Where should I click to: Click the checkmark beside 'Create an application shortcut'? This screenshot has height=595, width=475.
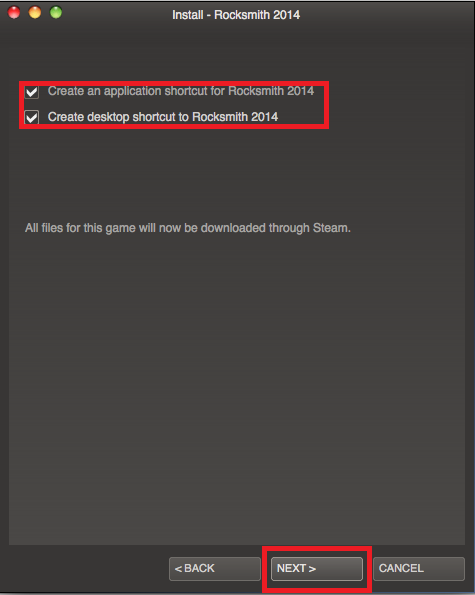(31, 91)
